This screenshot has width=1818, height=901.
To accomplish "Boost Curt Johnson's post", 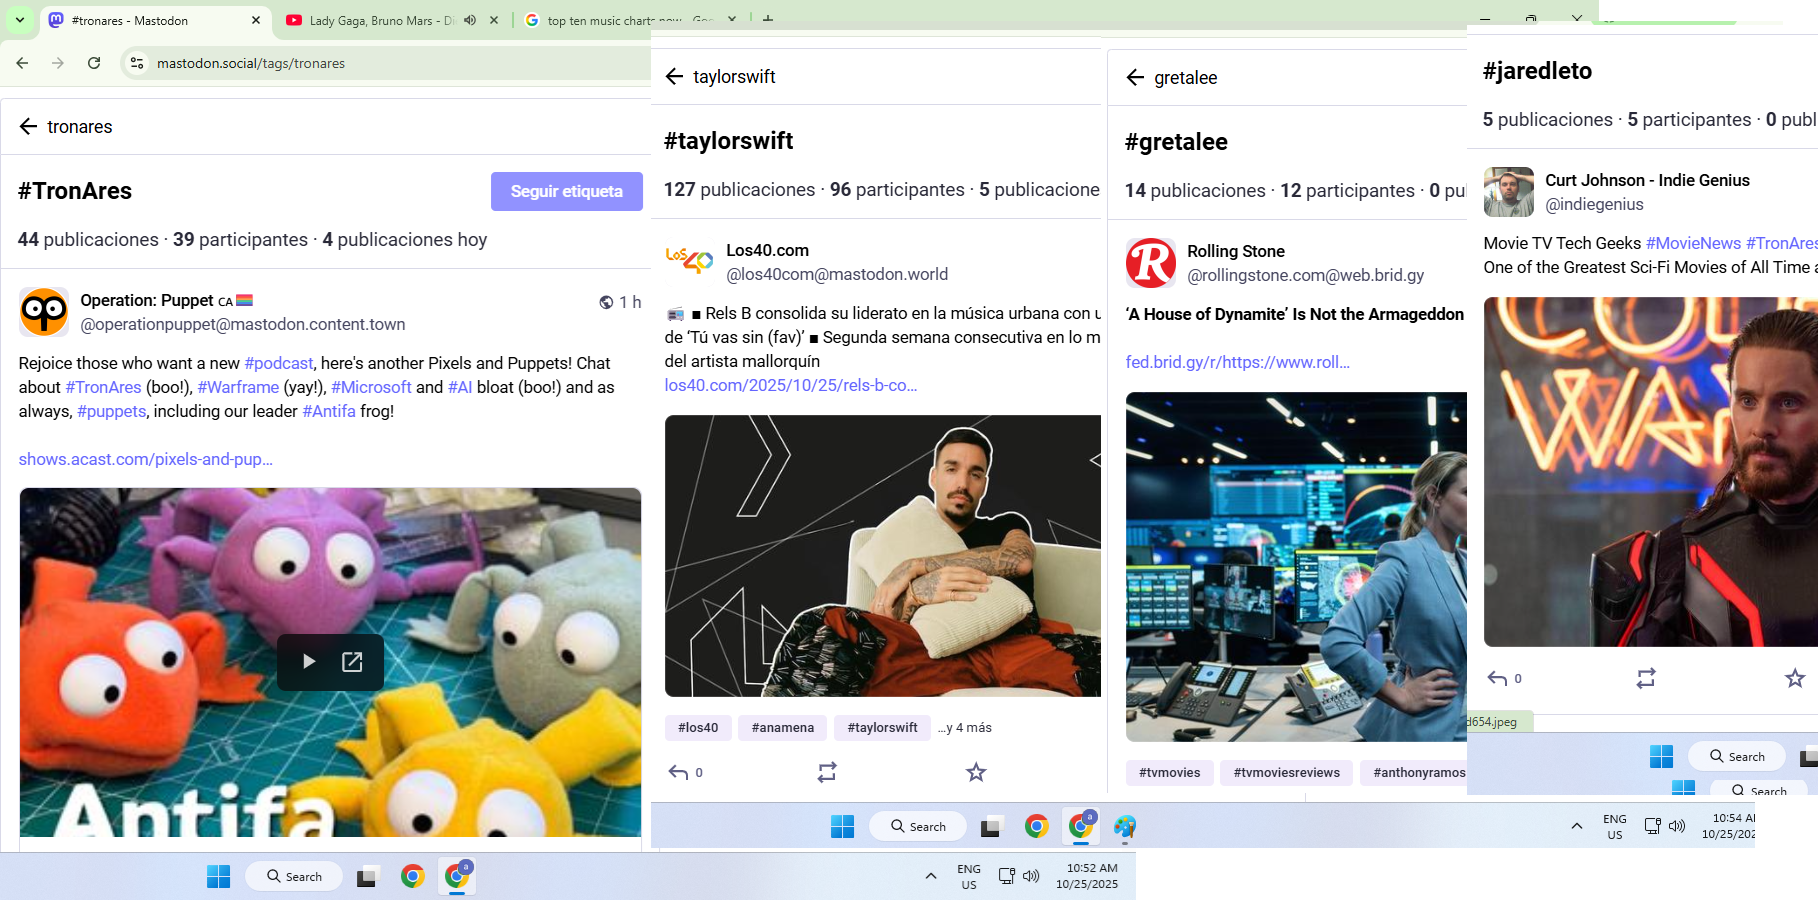I will [1646, 678].
